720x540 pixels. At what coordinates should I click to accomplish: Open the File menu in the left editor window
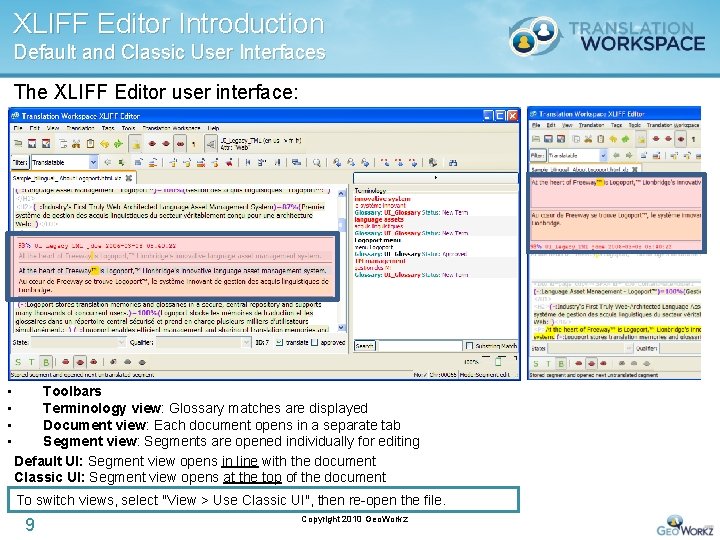click(x=18, y=128)
